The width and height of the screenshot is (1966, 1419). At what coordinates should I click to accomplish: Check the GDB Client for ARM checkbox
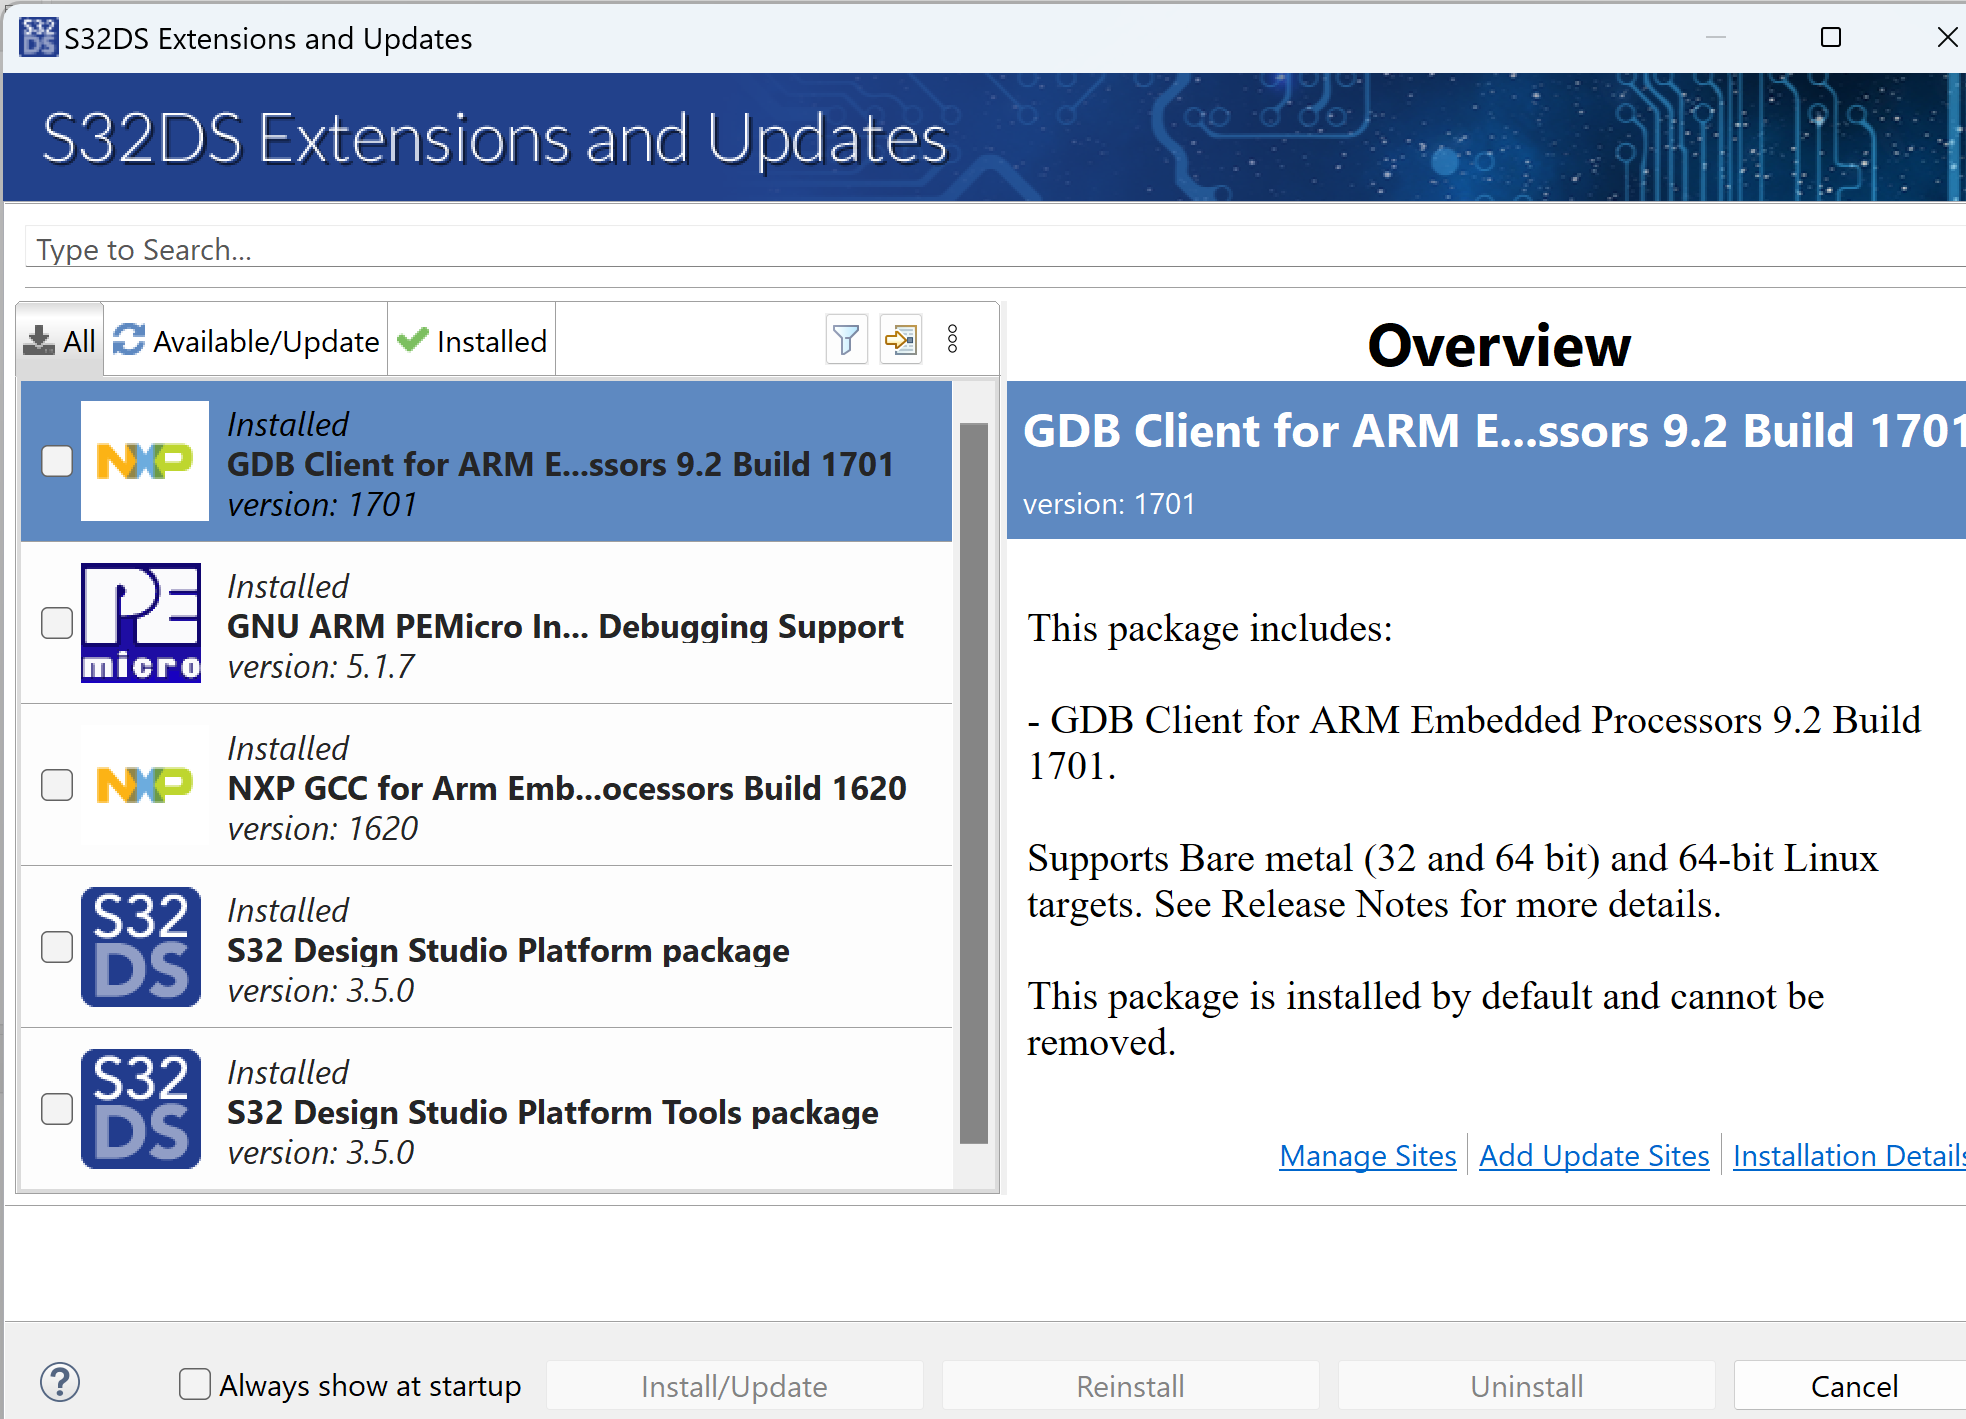(x=57, y=461)
